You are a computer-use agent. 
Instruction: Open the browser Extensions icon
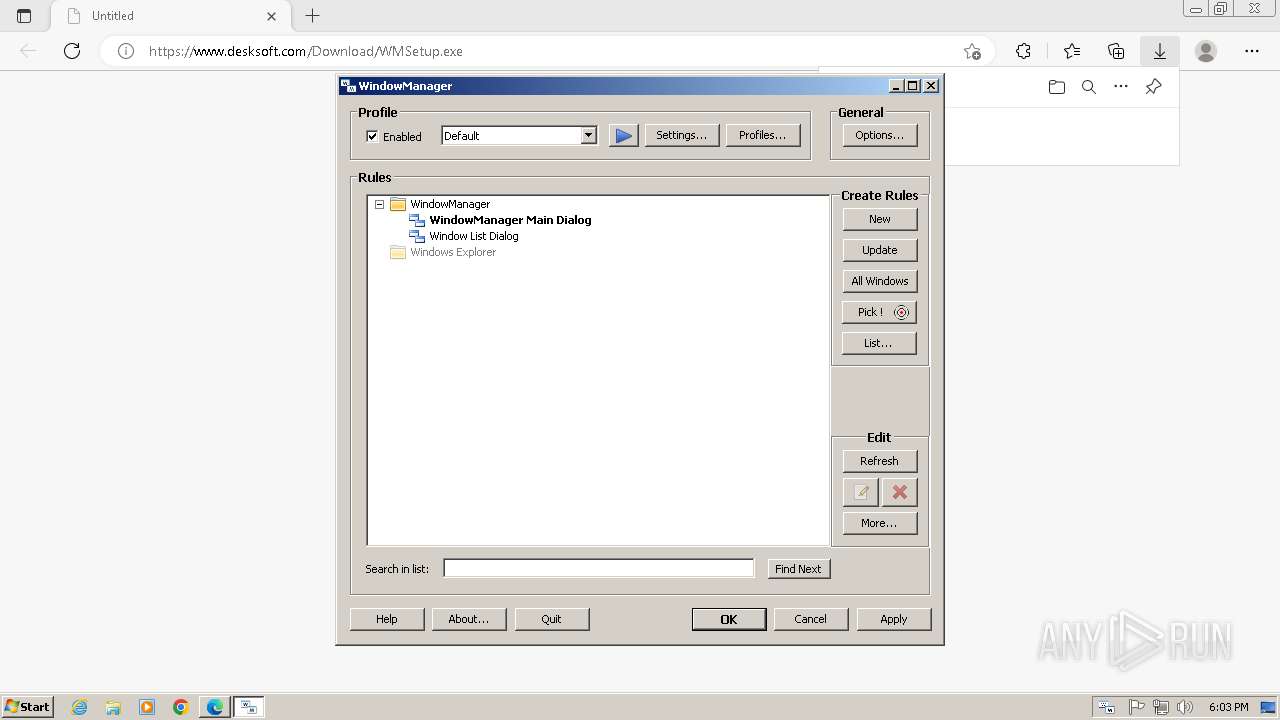[1023, 51]
